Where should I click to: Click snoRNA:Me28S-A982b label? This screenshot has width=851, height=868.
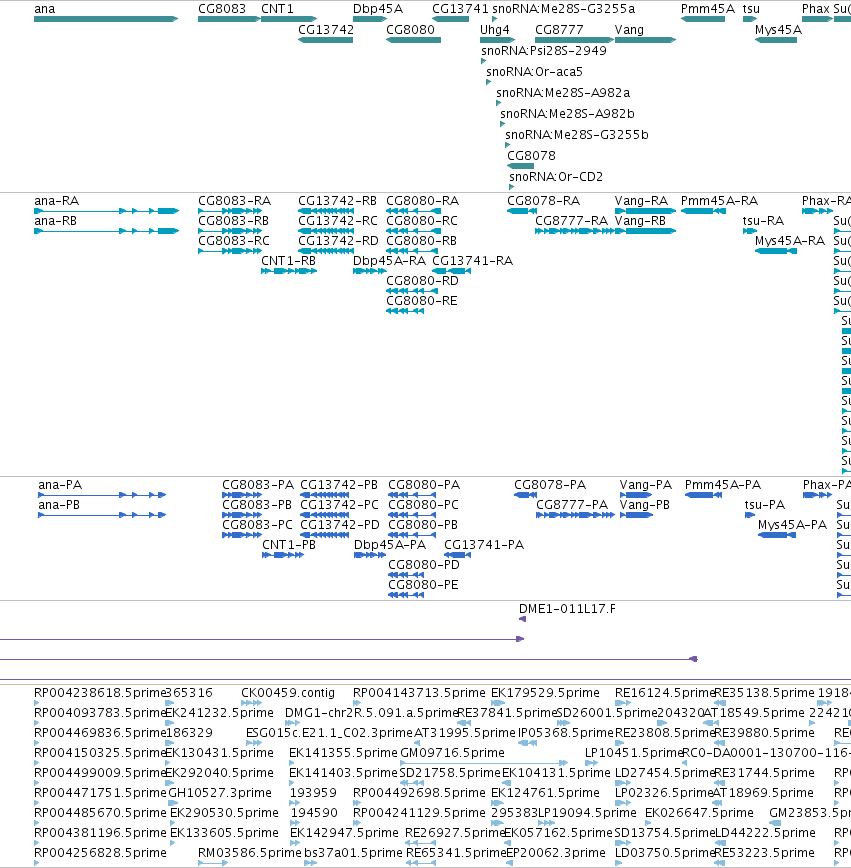coord(567,114)
